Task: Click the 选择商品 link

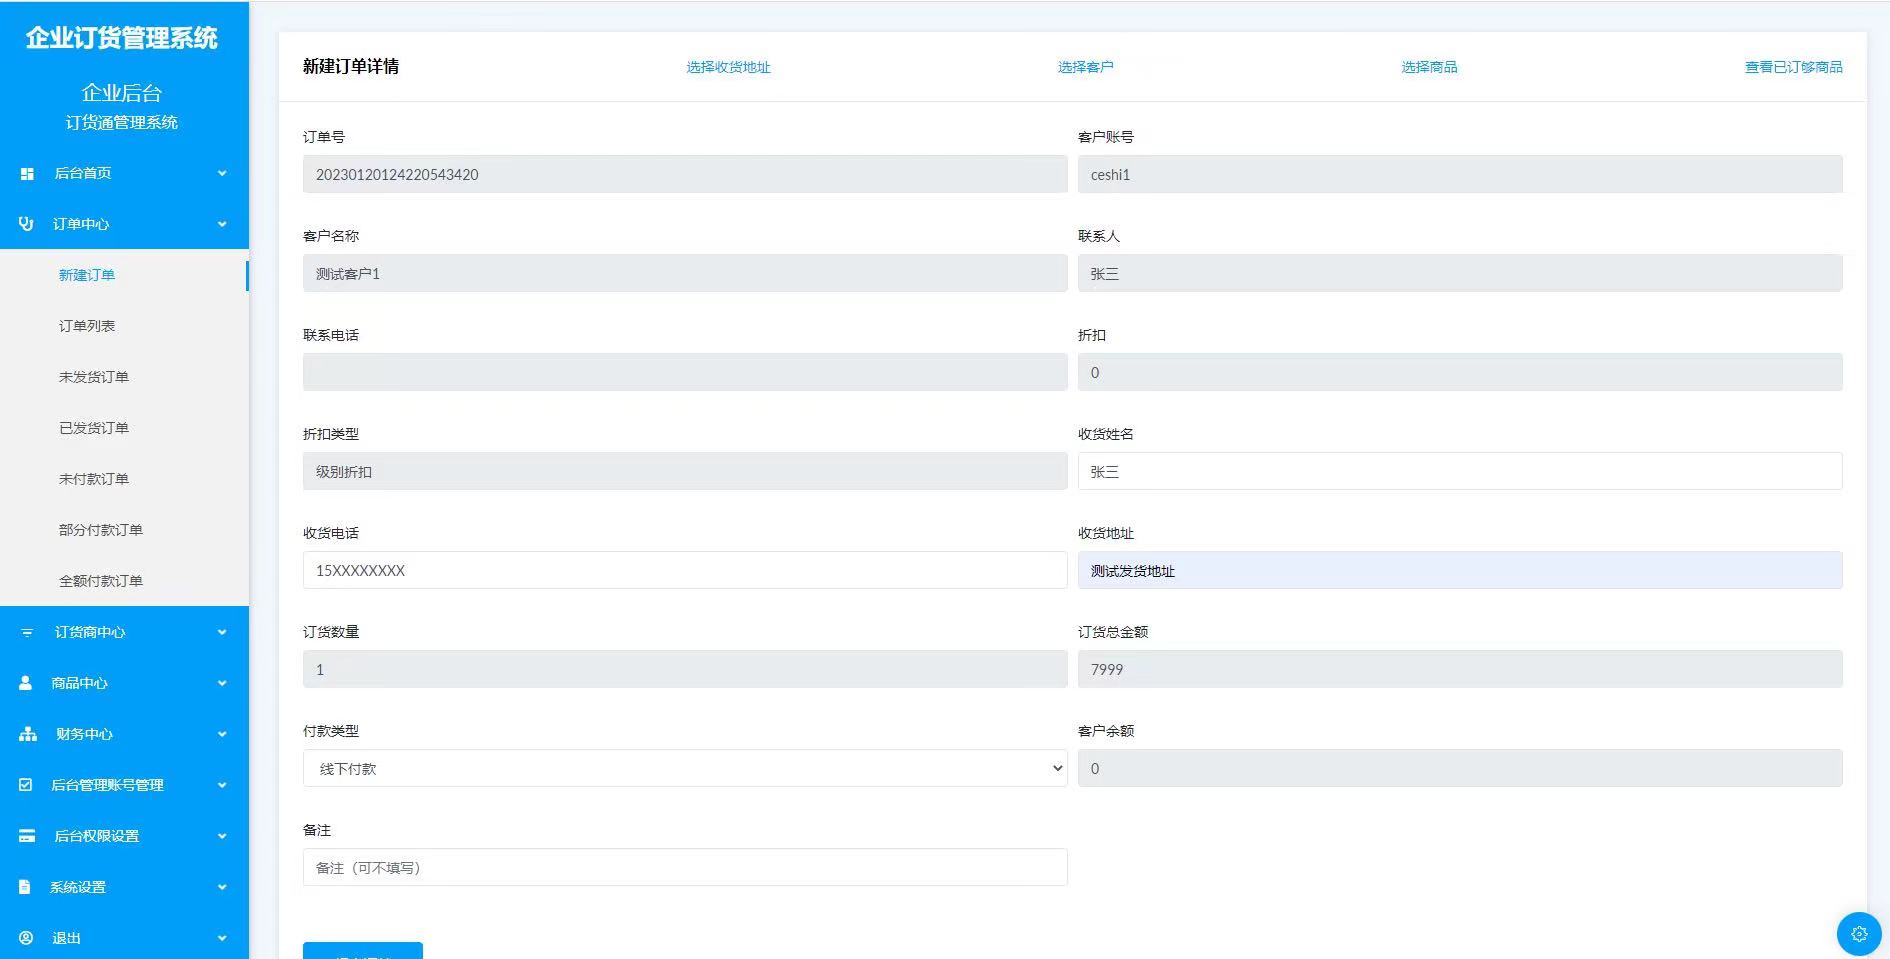Action: [x=1428, y=67]
